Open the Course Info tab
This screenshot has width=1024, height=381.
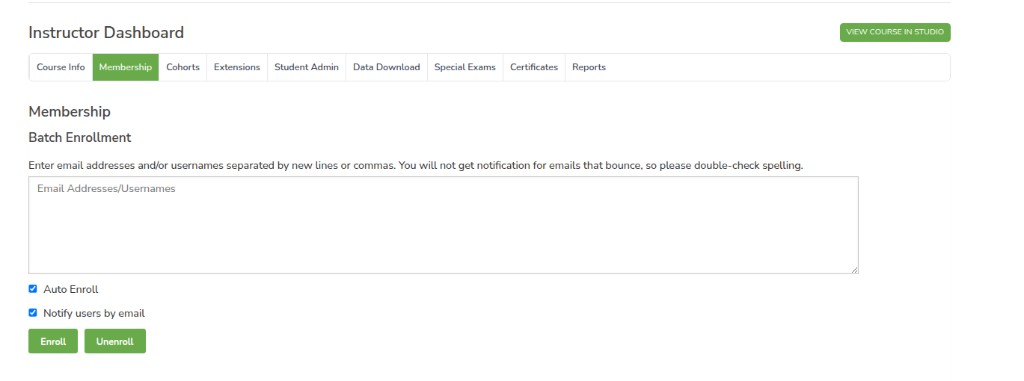tap(61, 67)
